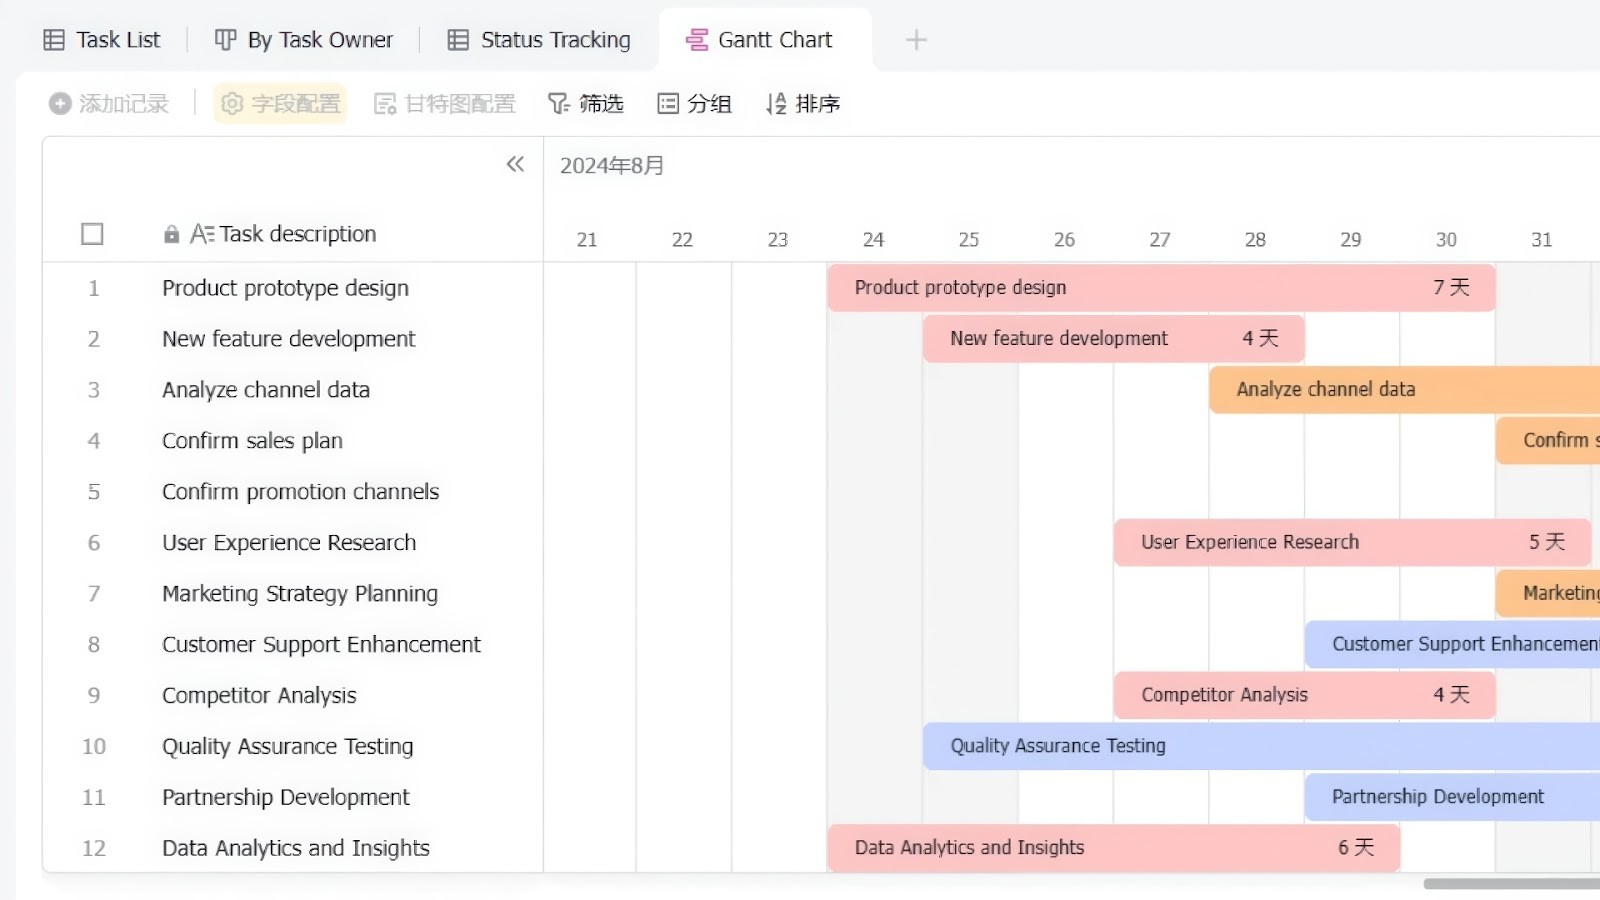The width and height of the screenshot is (1600, 900).
Task: Click the 筛选 filter funnel icon
Action: pos(558,103)
